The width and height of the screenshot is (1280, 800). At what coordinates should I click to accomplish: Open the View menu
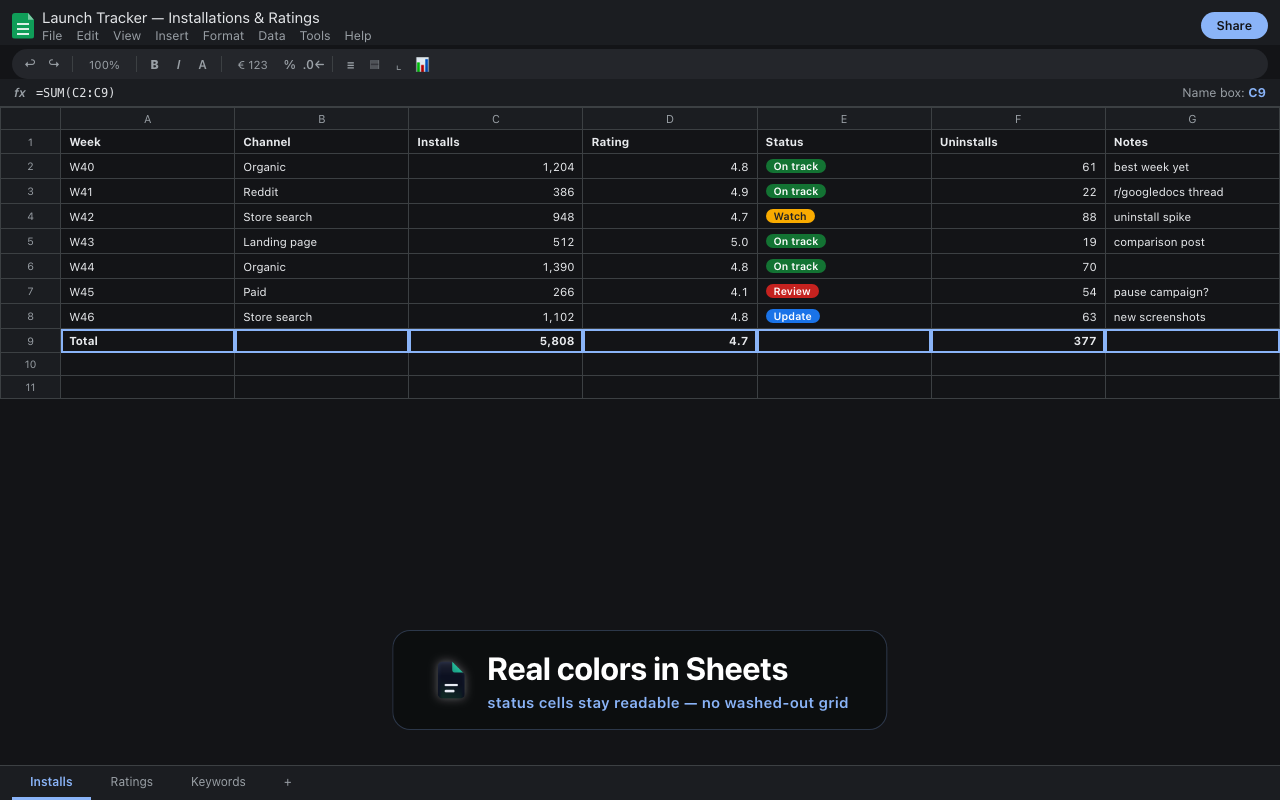127,36
